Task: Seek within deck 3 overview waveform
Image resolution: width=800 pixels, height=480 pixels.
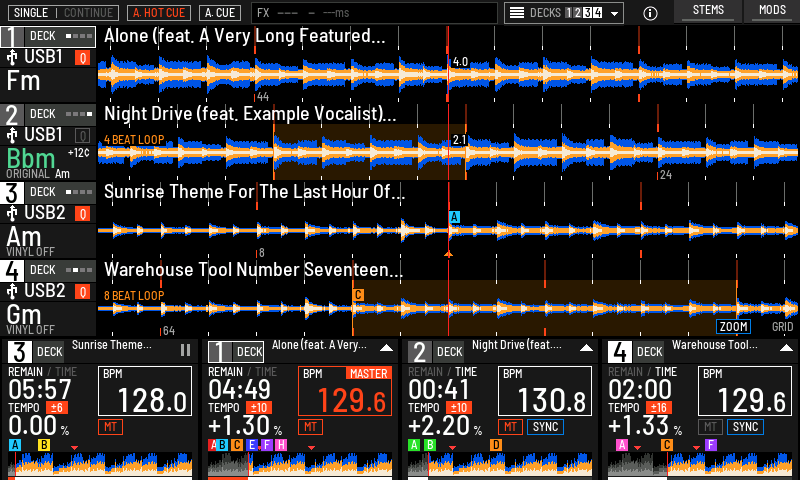Action: tap(100, 465)
